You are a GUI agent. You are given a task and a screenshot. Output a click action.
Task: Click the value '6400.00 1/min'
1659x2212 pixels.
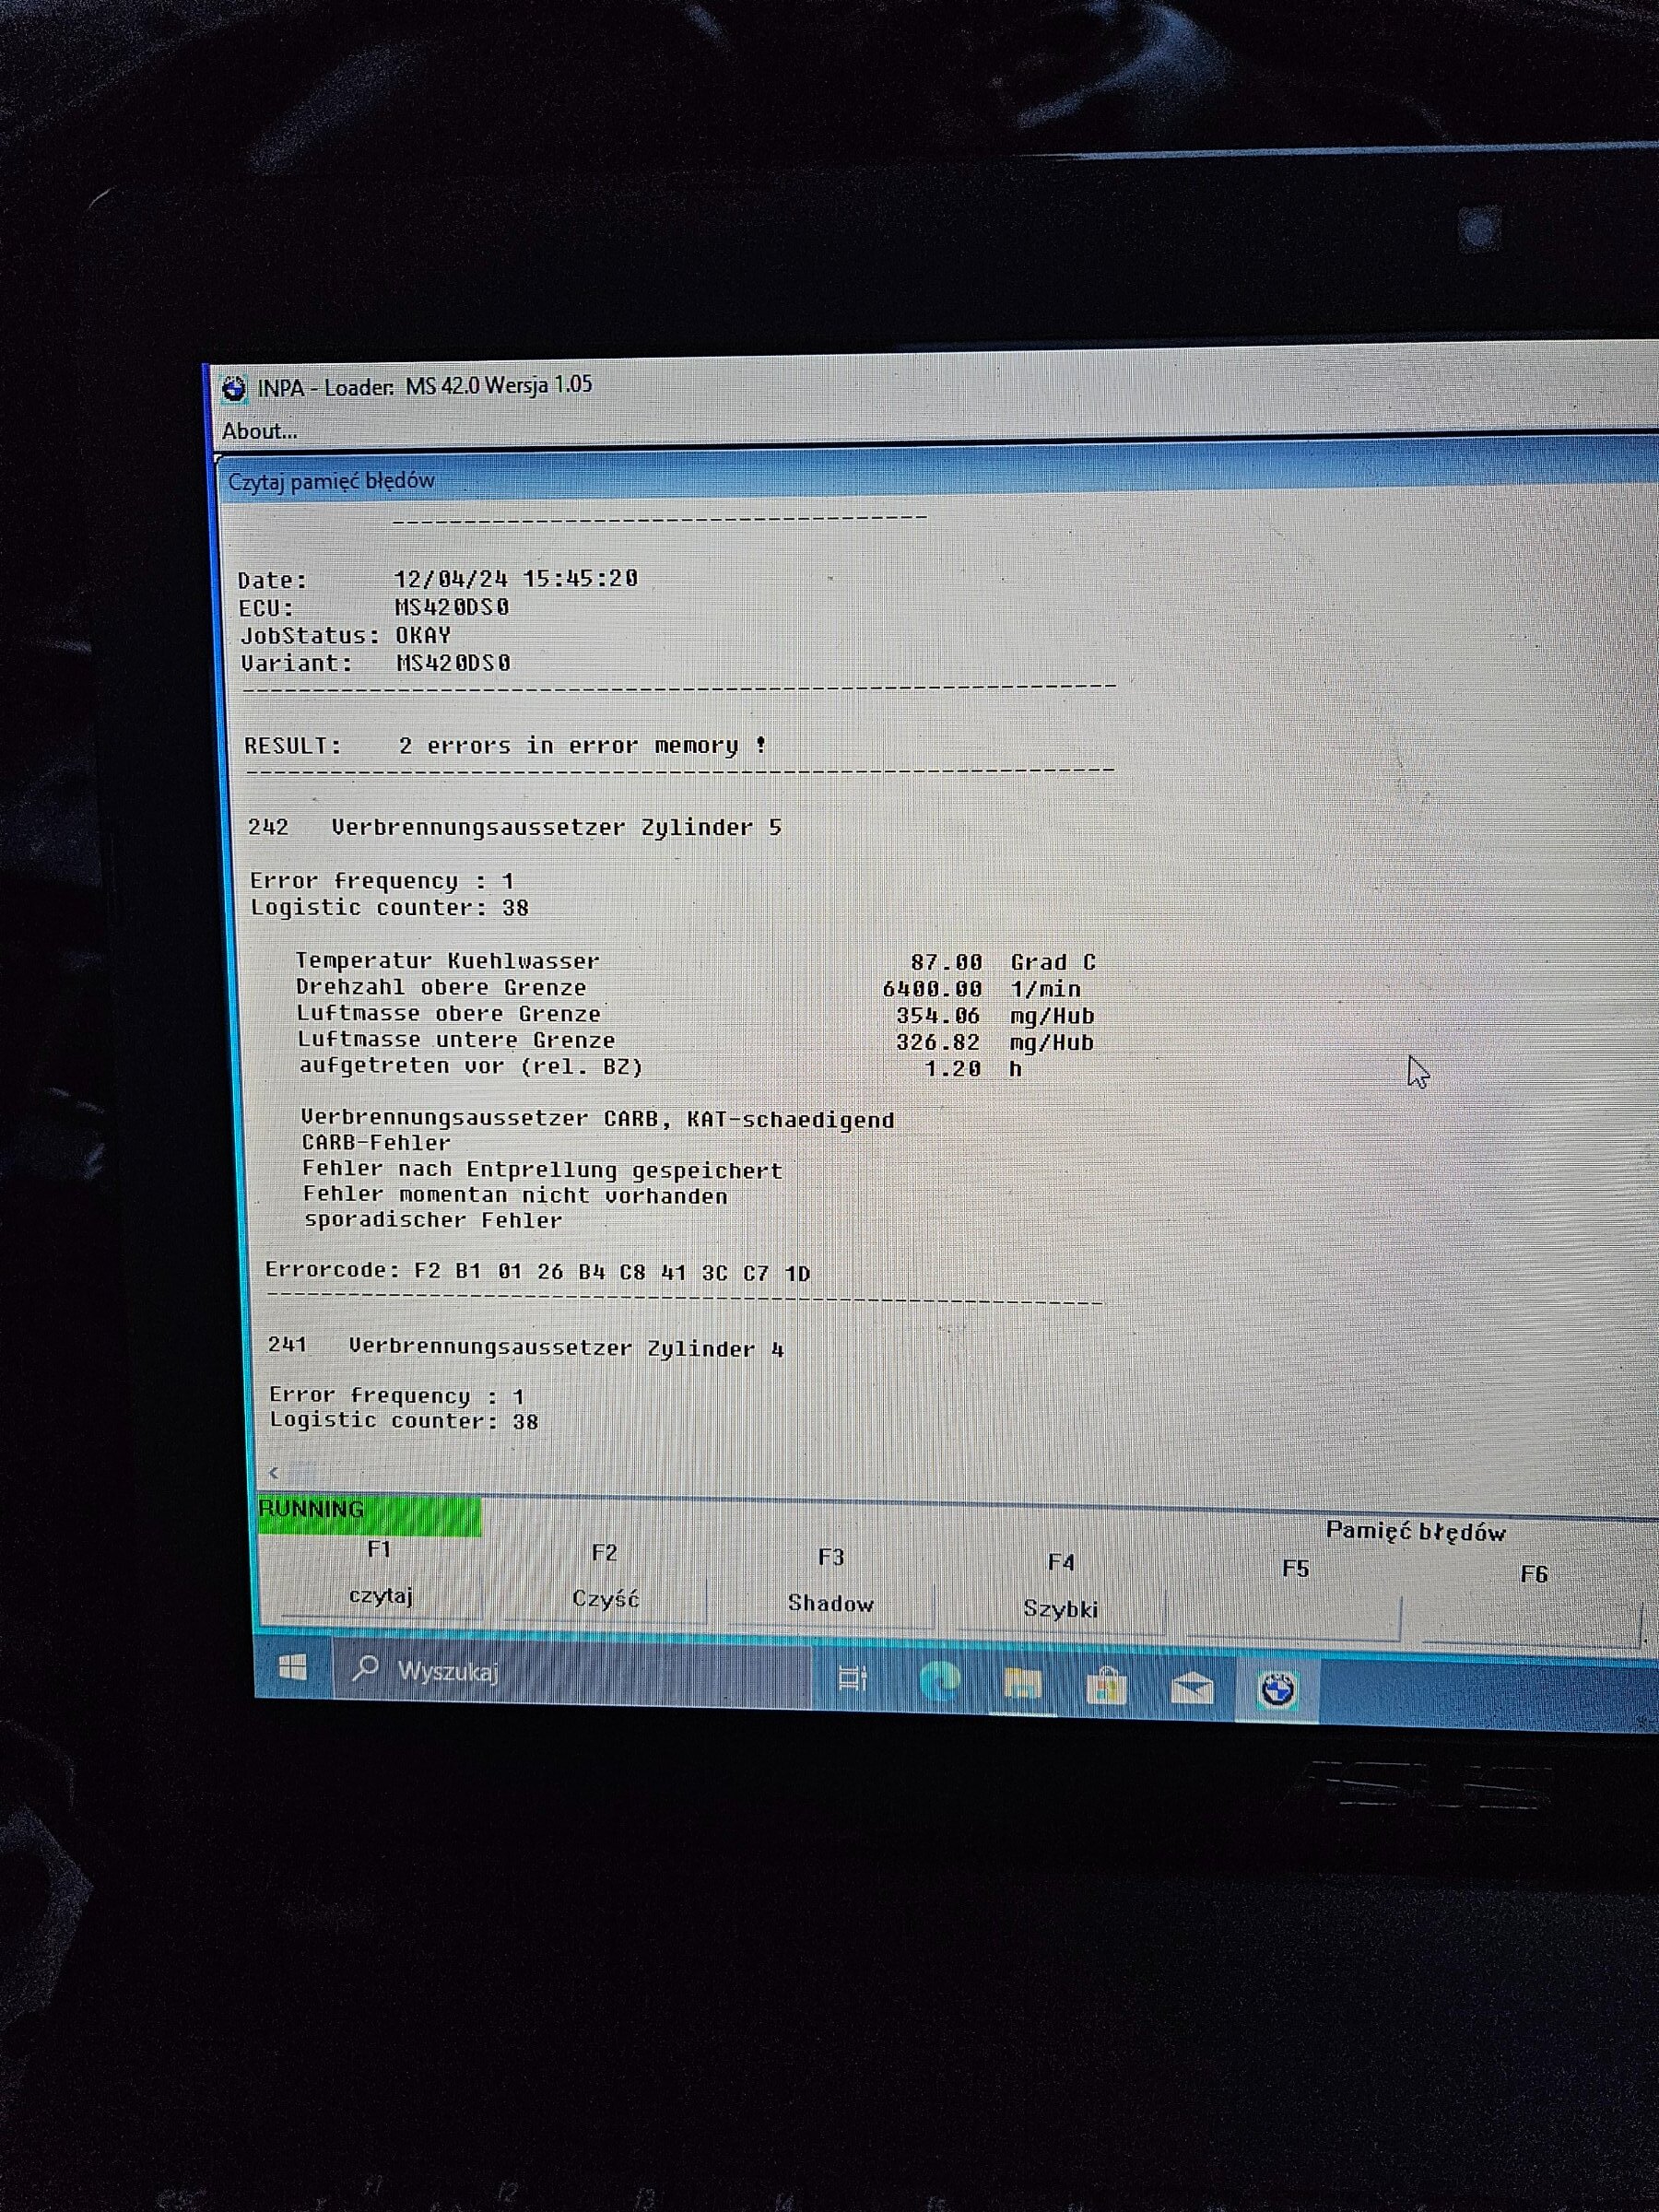click(982, 989)
